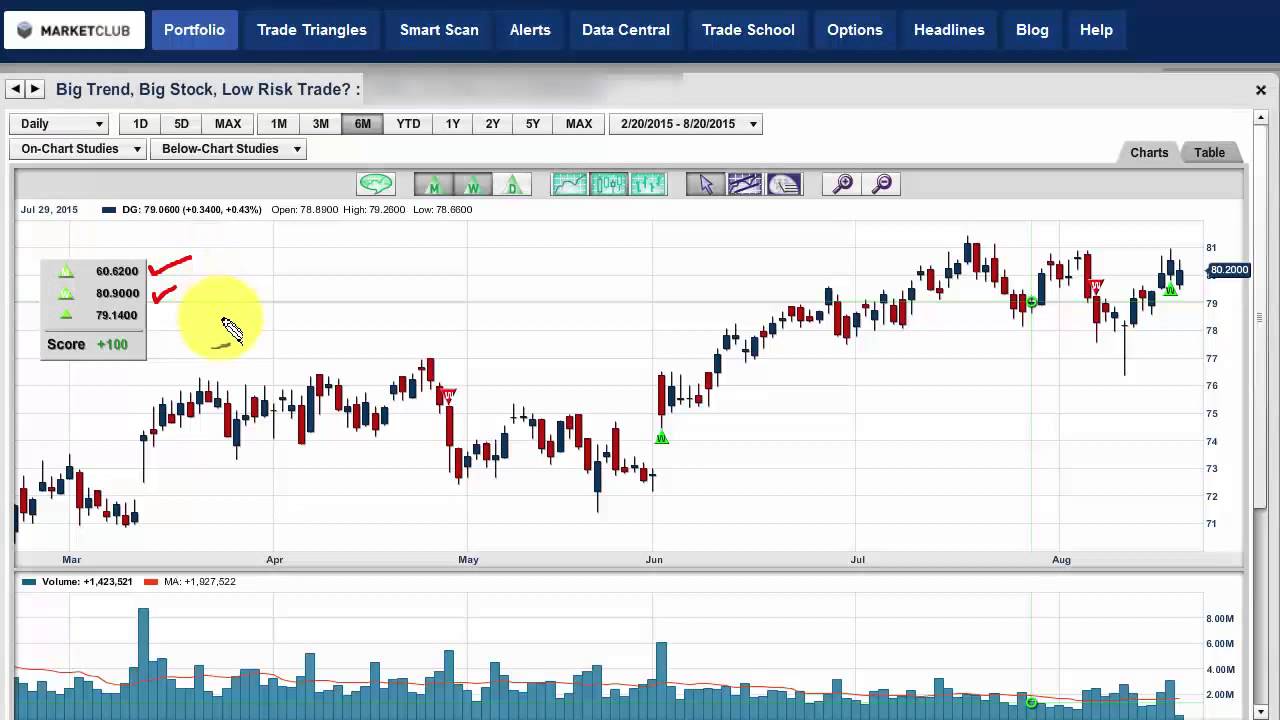
Task: Switch to the Table tab
Action: pos(1209,153)
